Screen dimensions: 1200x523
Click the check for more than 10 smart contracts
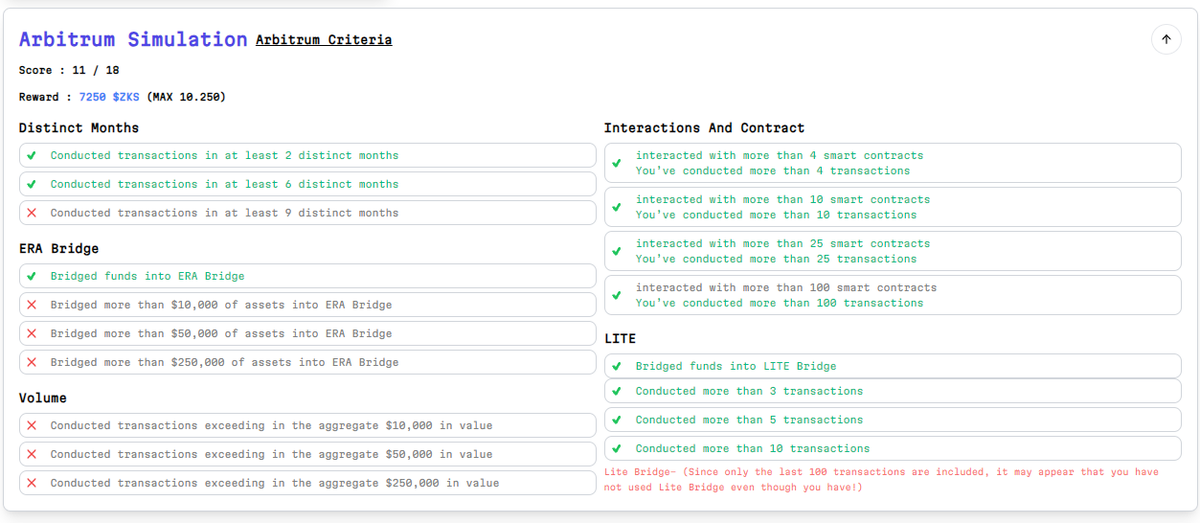click(617, 207)
